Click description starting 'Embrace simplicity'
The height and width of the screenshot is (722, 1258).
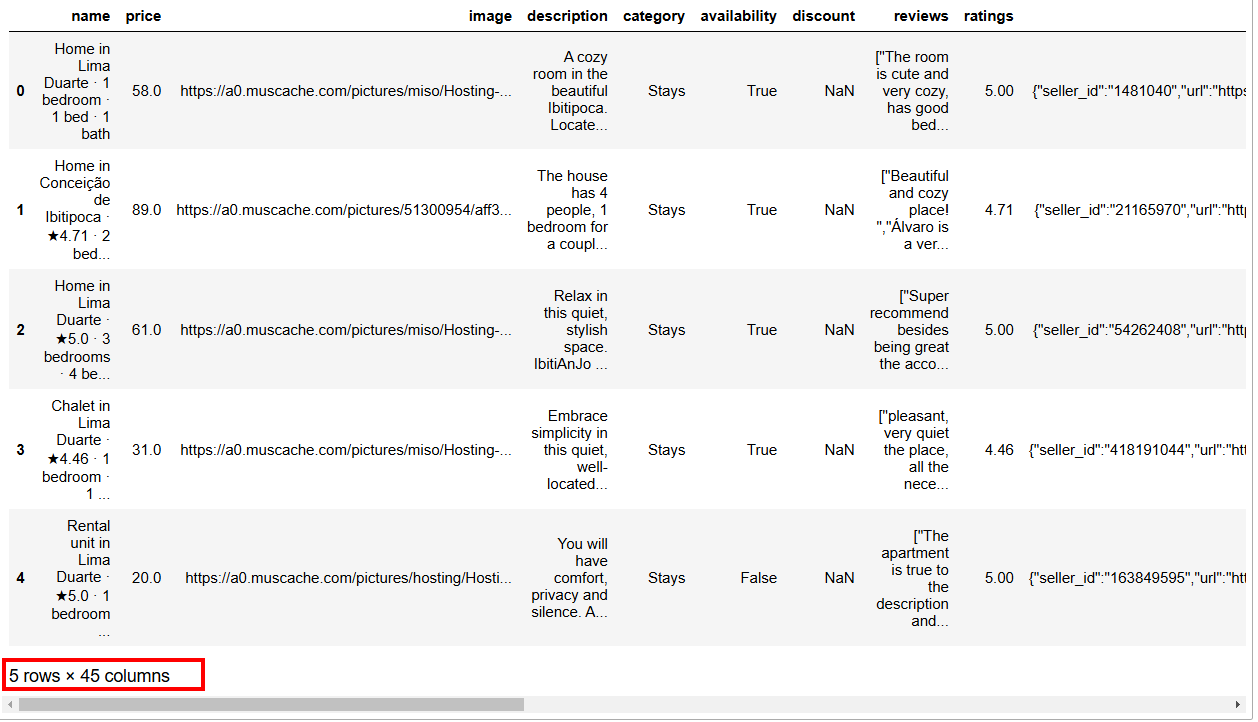tap(570, 450)
